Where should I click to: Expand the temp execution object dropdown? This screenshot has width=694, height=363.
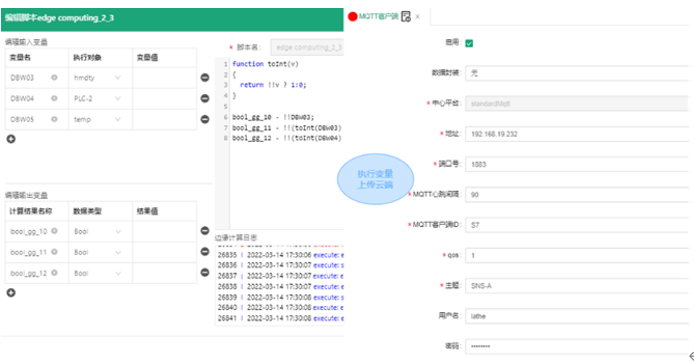point(100,120)
